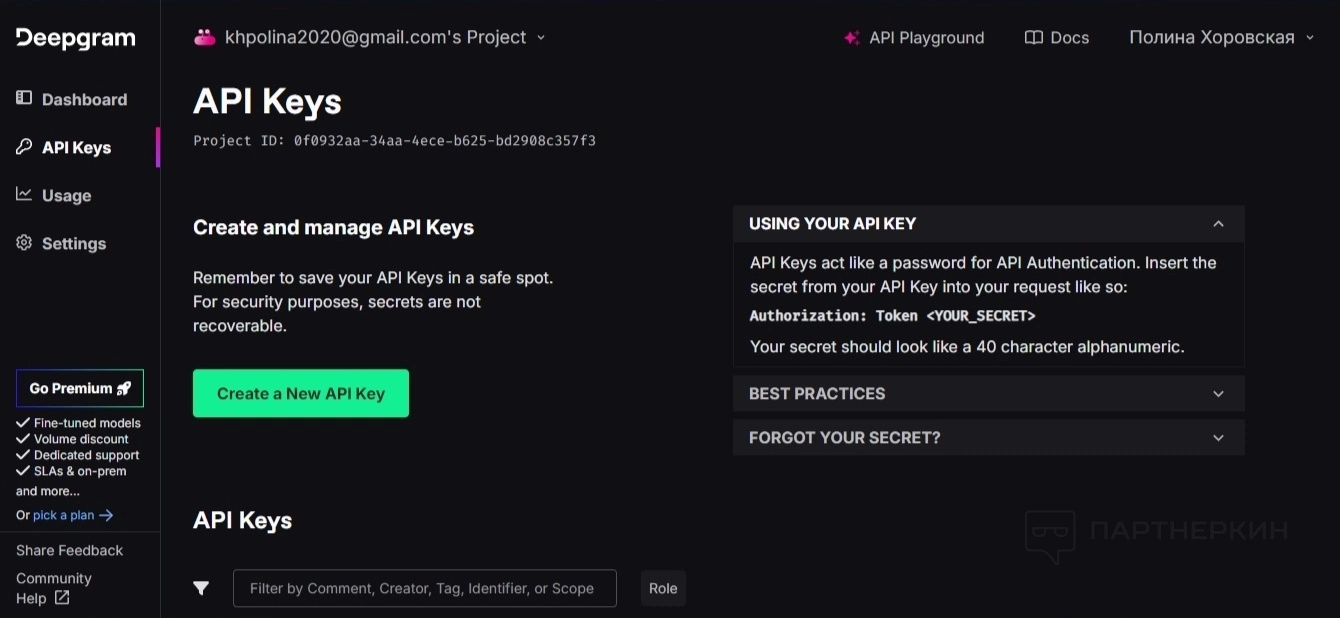Click the API Playground sparkle icon
This screenshot has width=1340, height=618.
pyautogui.click(x=852, y=38)
